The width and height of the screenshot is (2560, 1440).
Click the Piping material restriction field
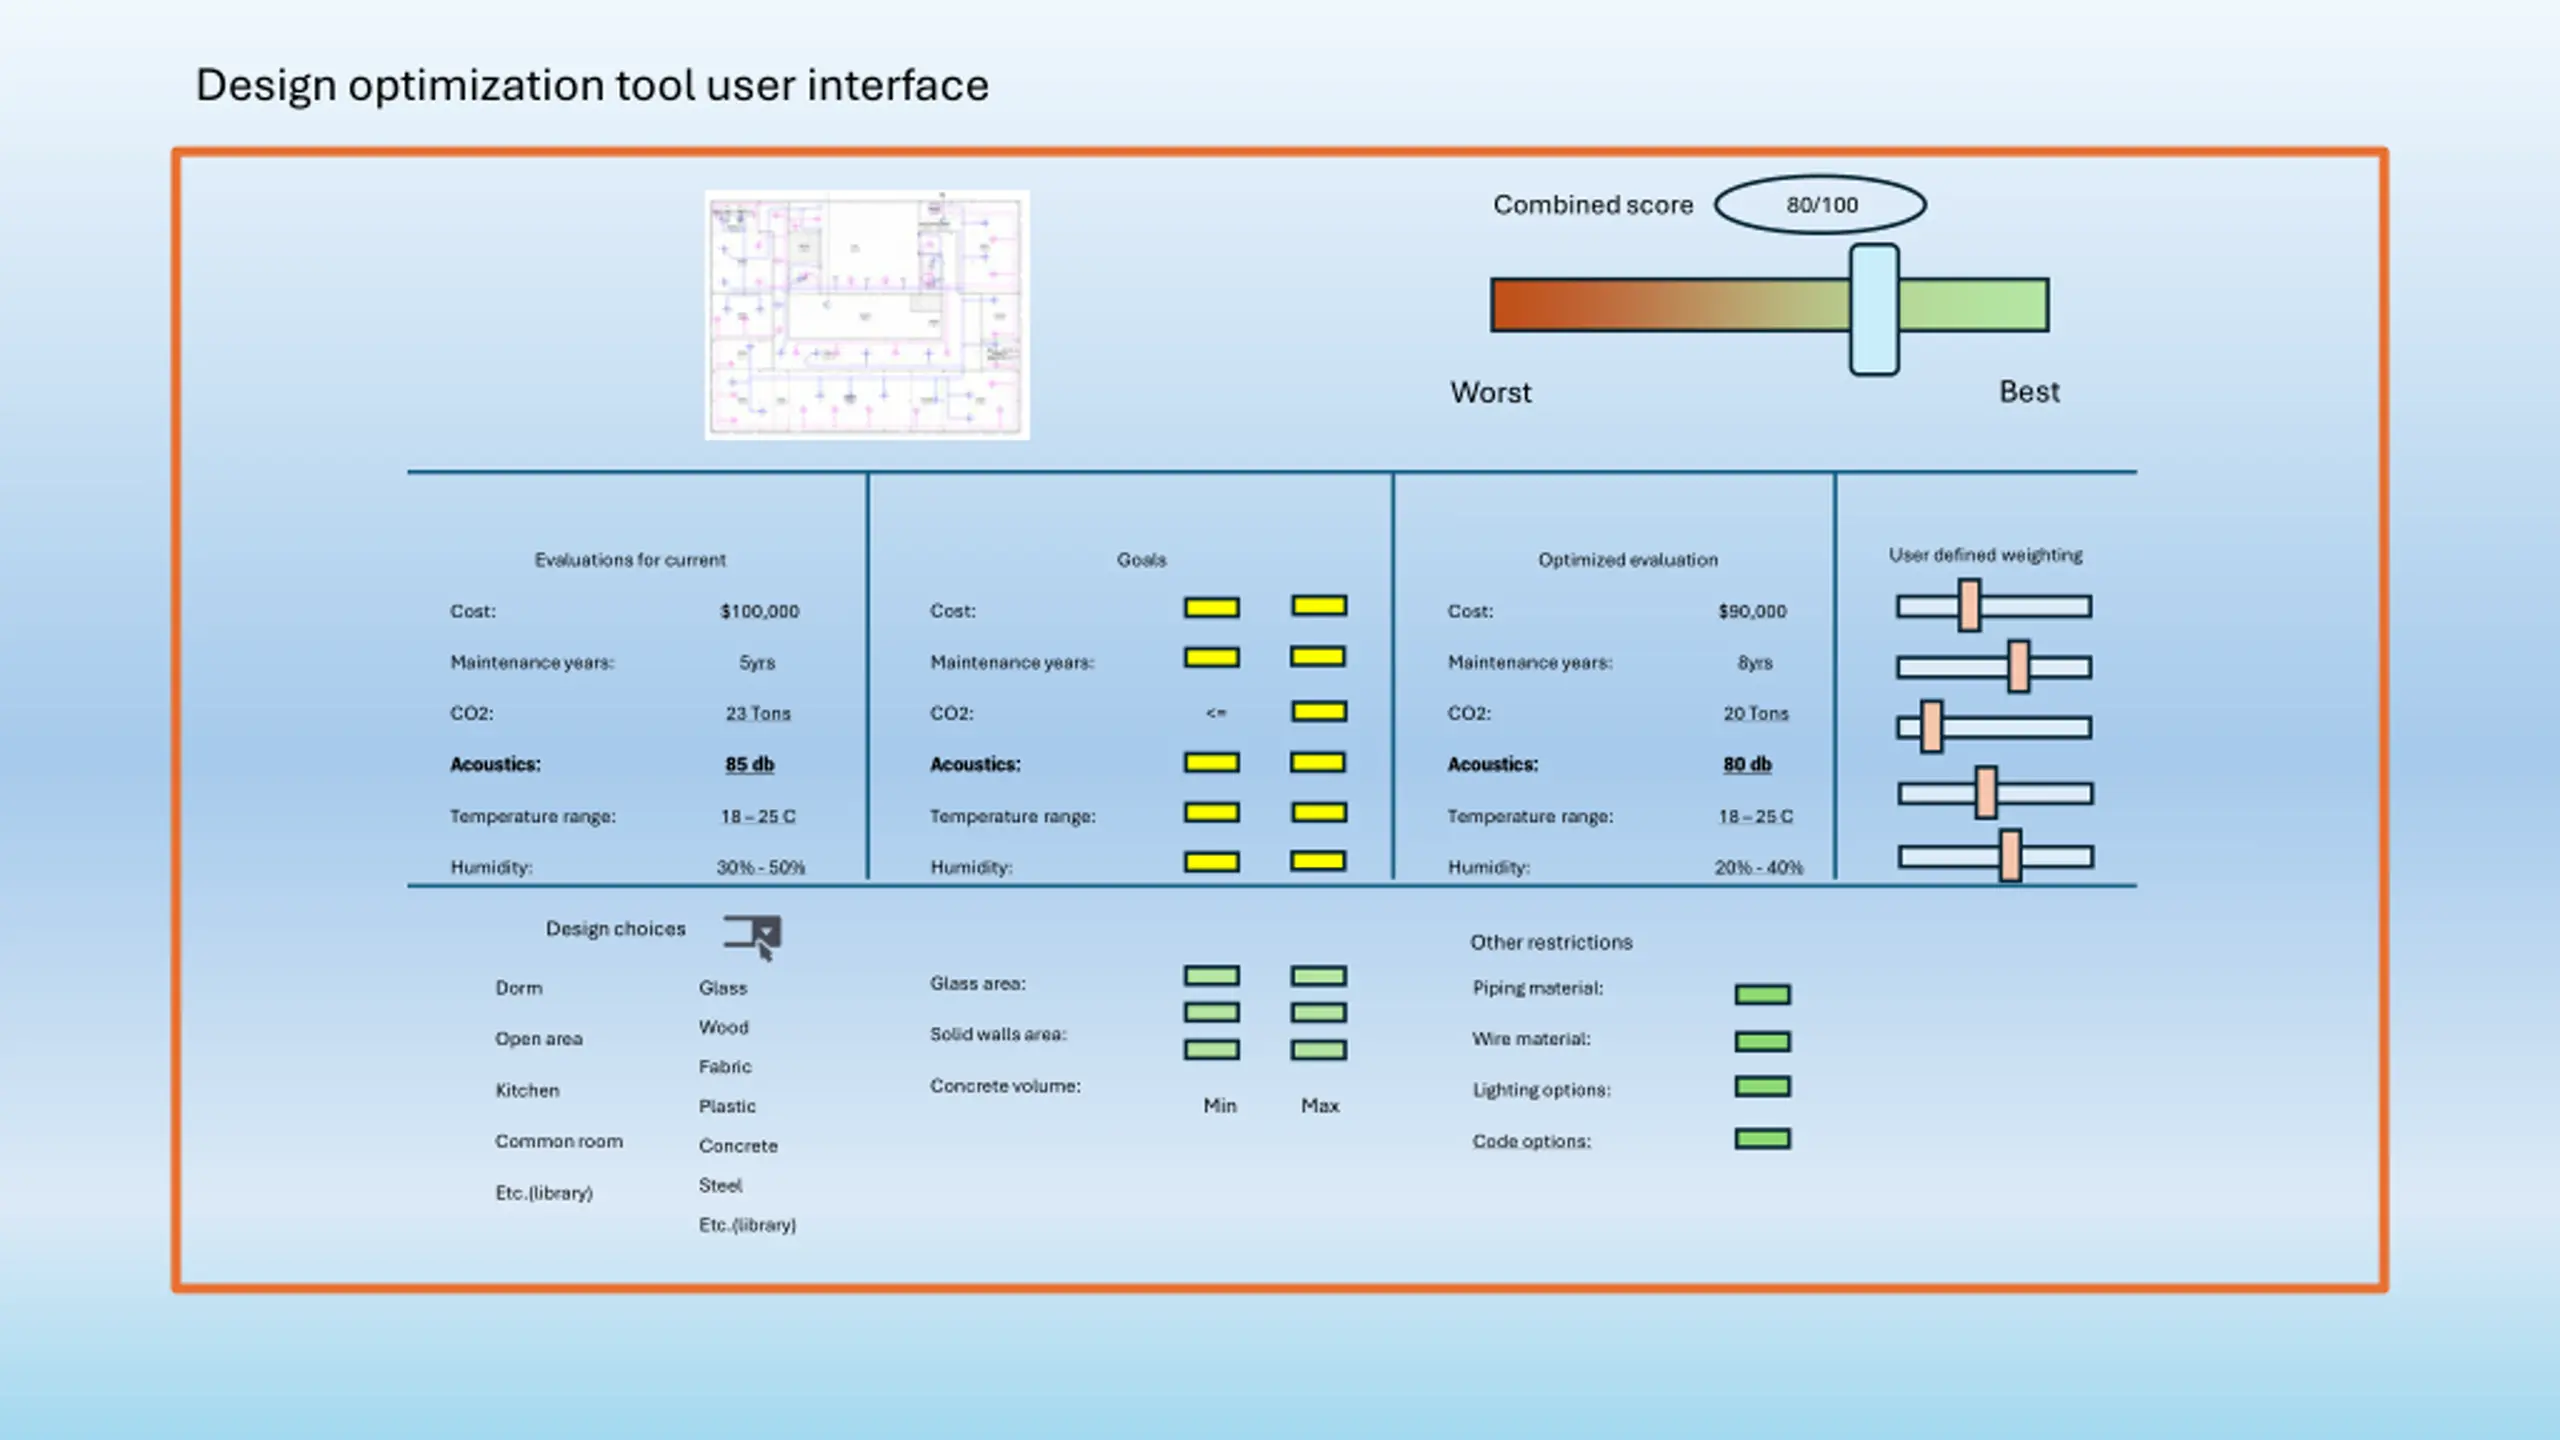1763,994
